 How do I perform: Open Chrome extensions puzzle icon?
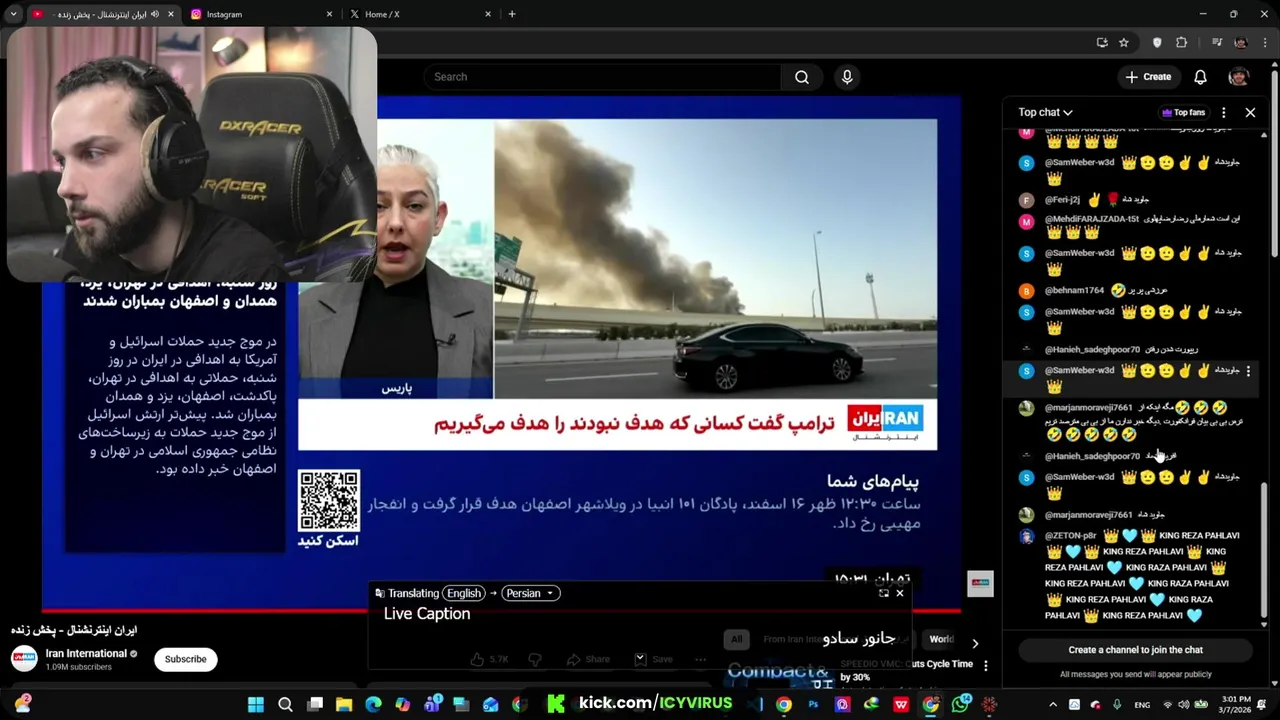pyautogui.click(x=1182, y=43)
